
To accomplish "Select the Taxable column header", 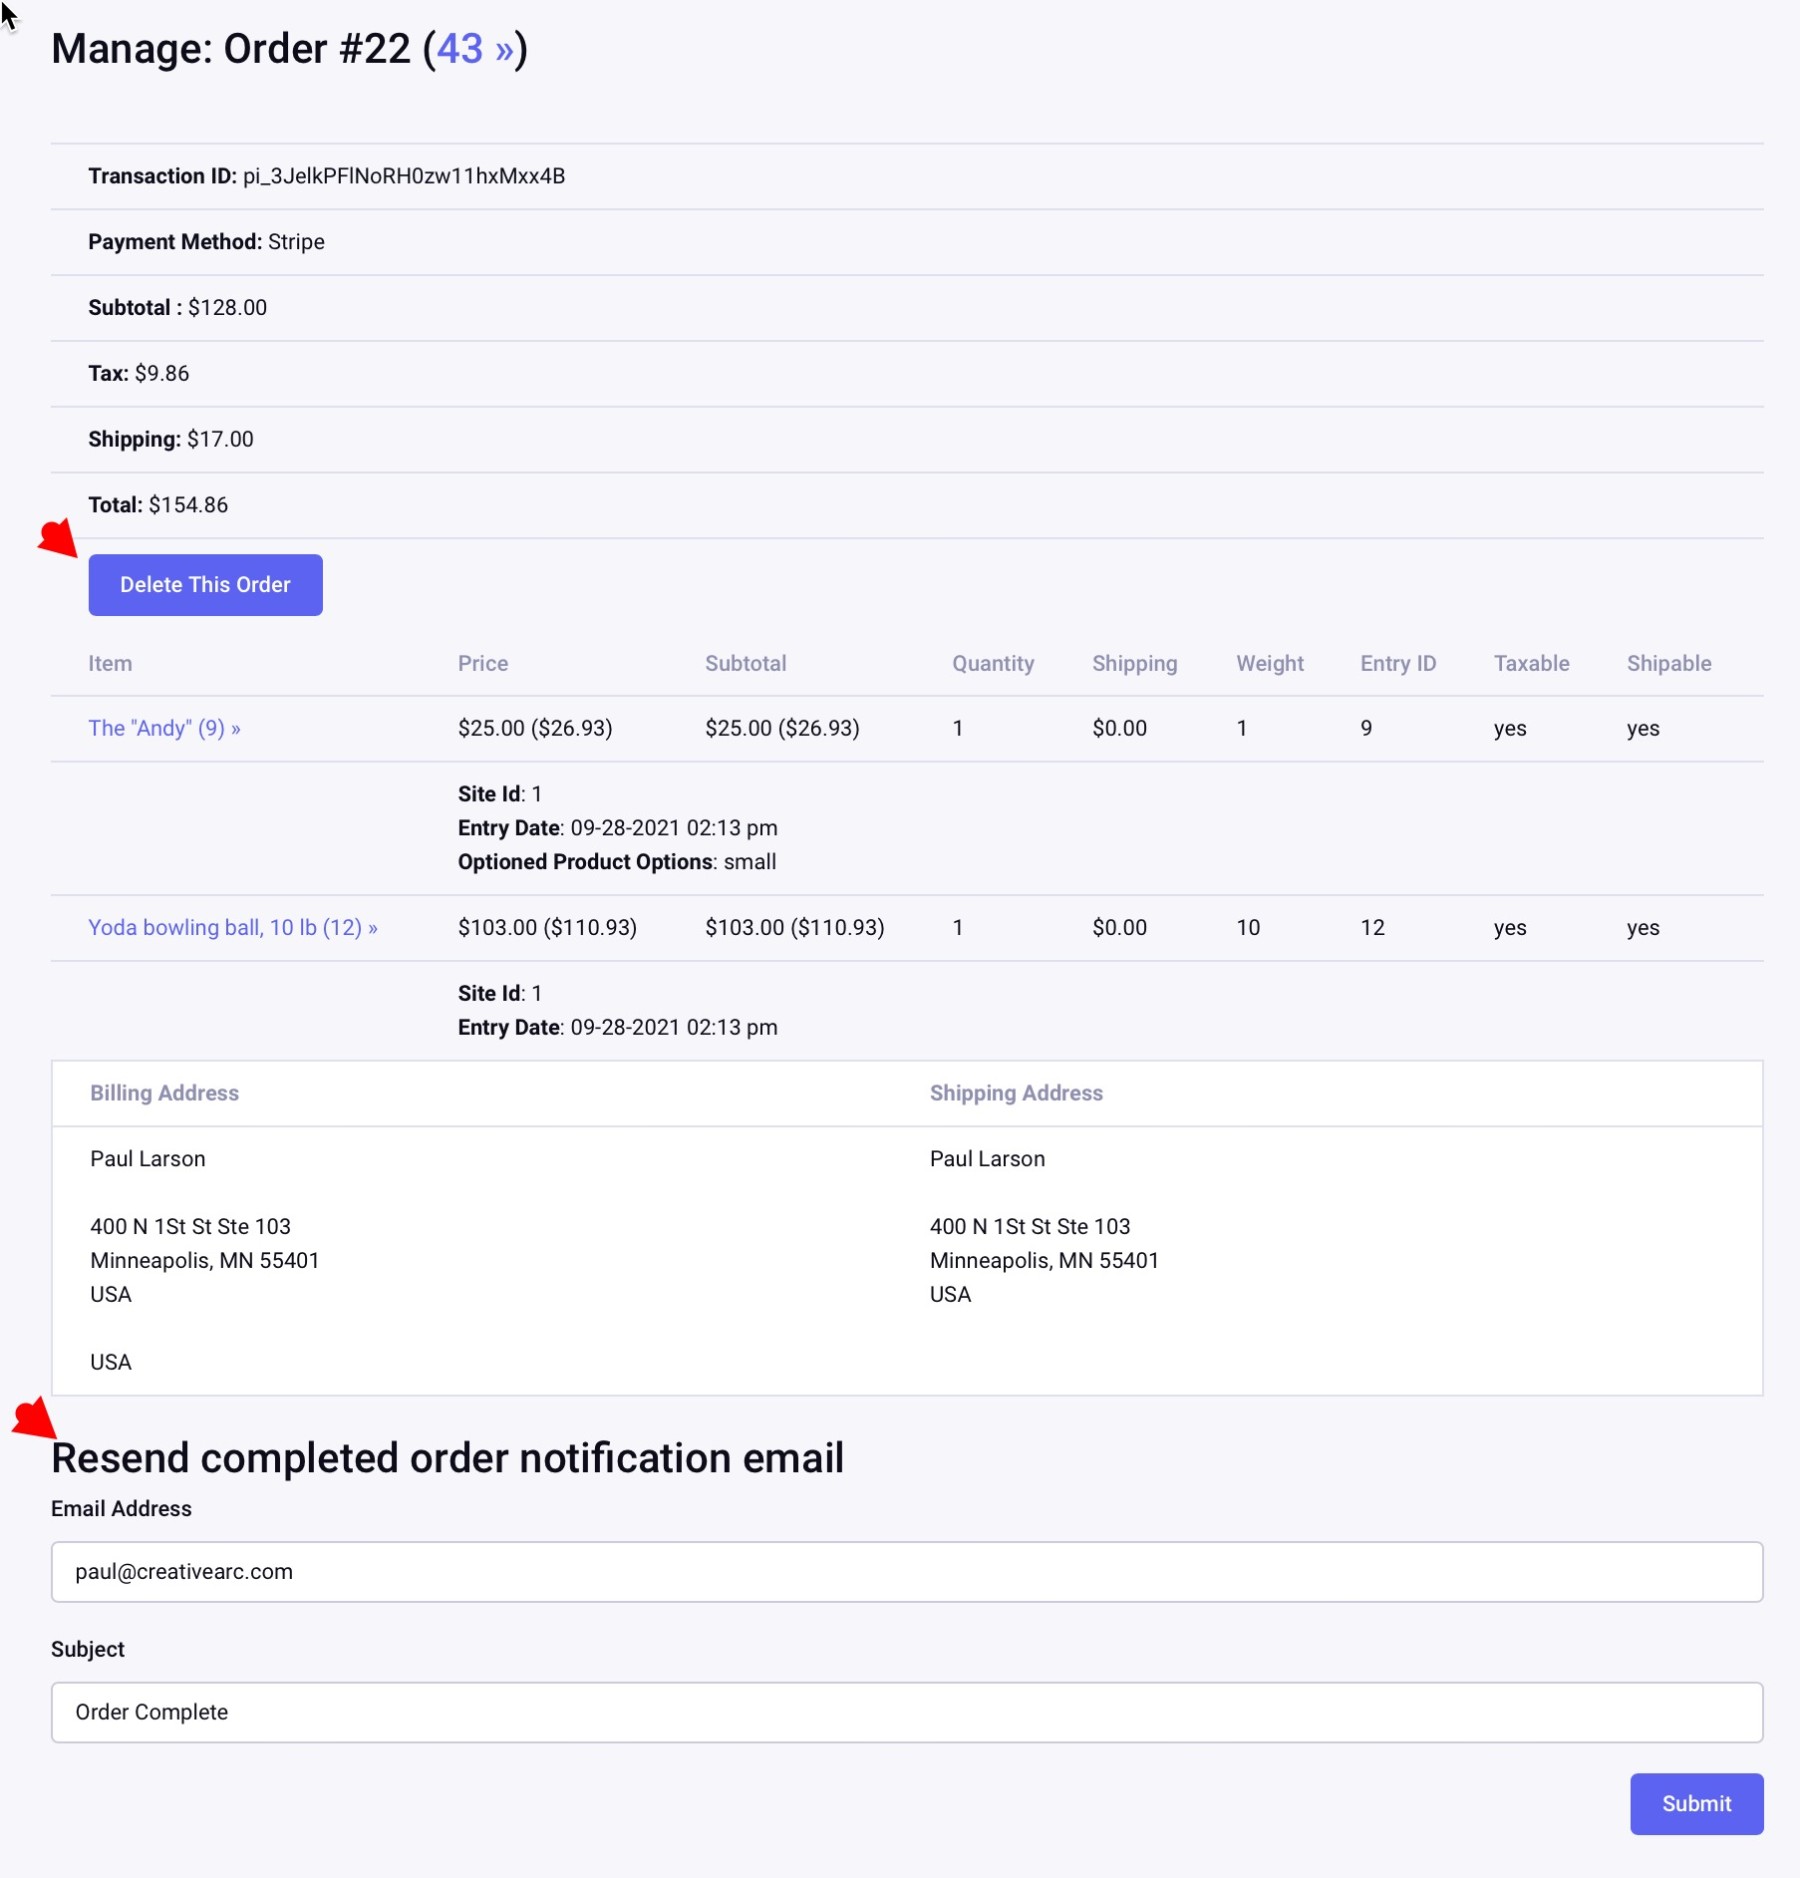I will click(1532, 663).
